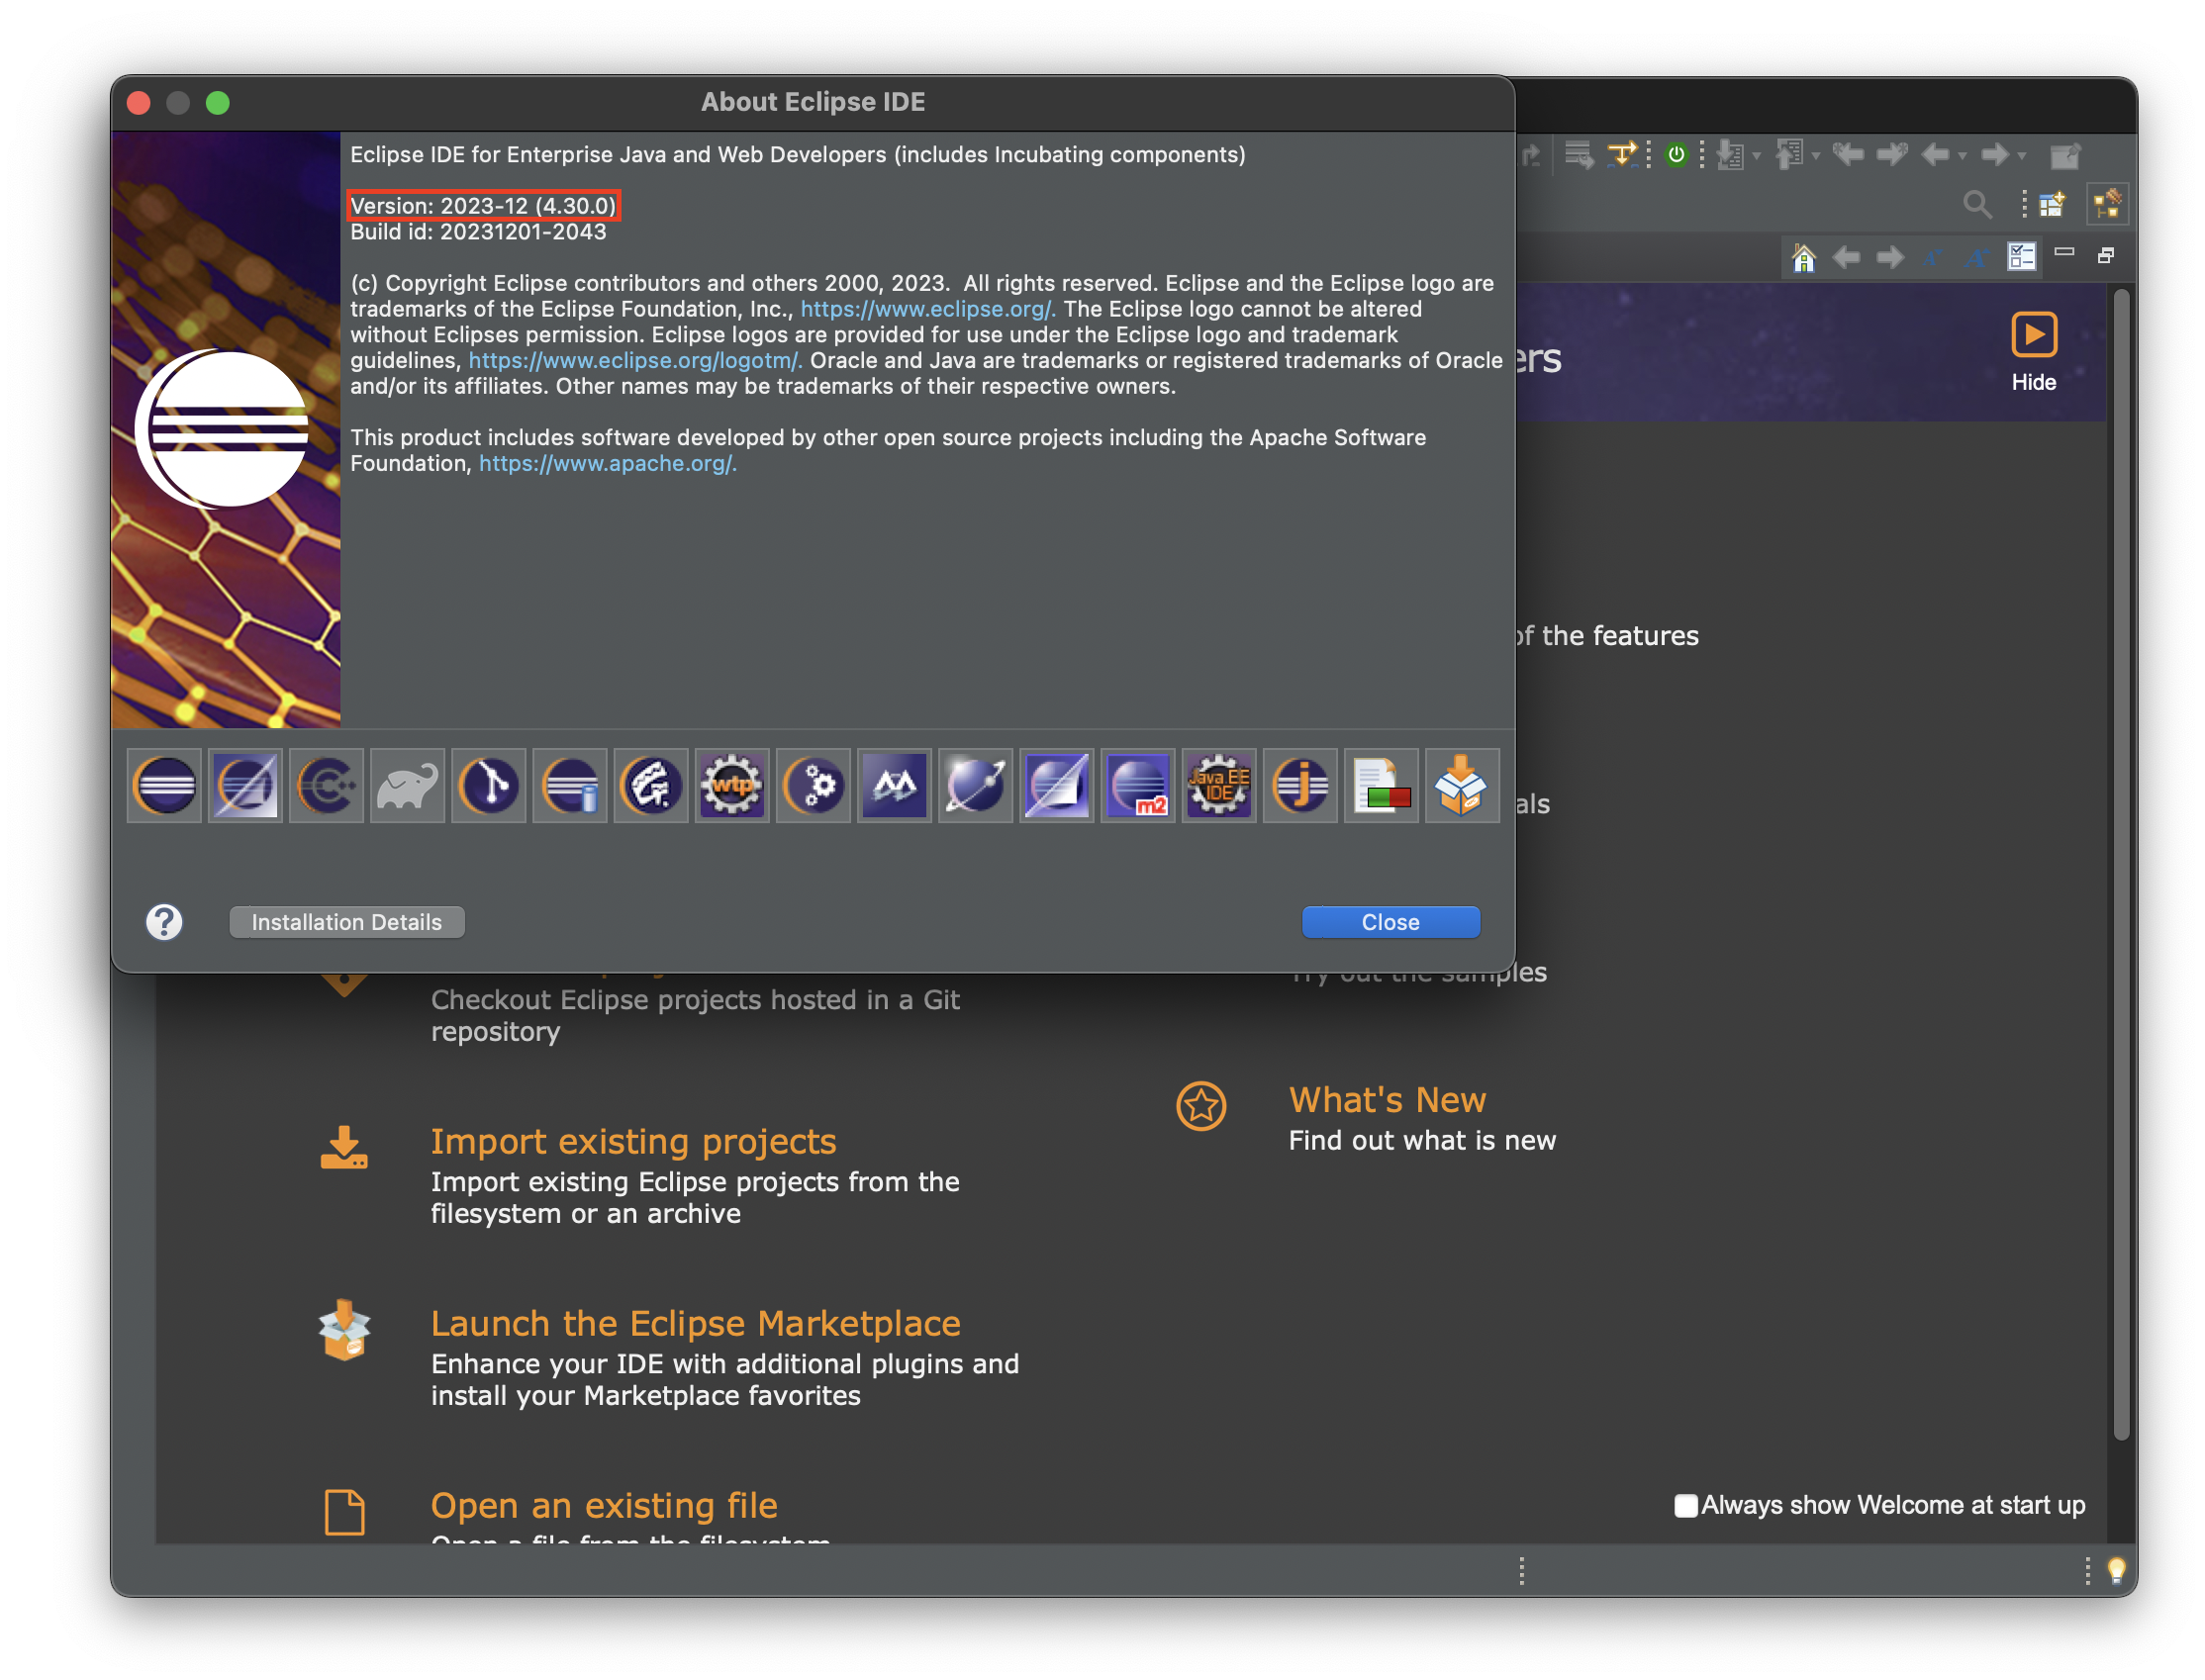Viewport: 2205px width, 1680px height.
Task: Click the WTP gear plugin icon
Action: tap(732, 786)
